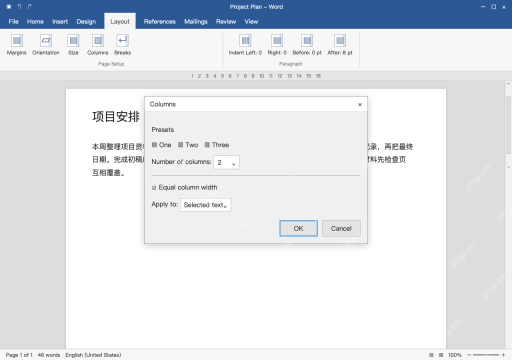
Task: Click the Indent Right icon
Action: [x=277, y=41]
